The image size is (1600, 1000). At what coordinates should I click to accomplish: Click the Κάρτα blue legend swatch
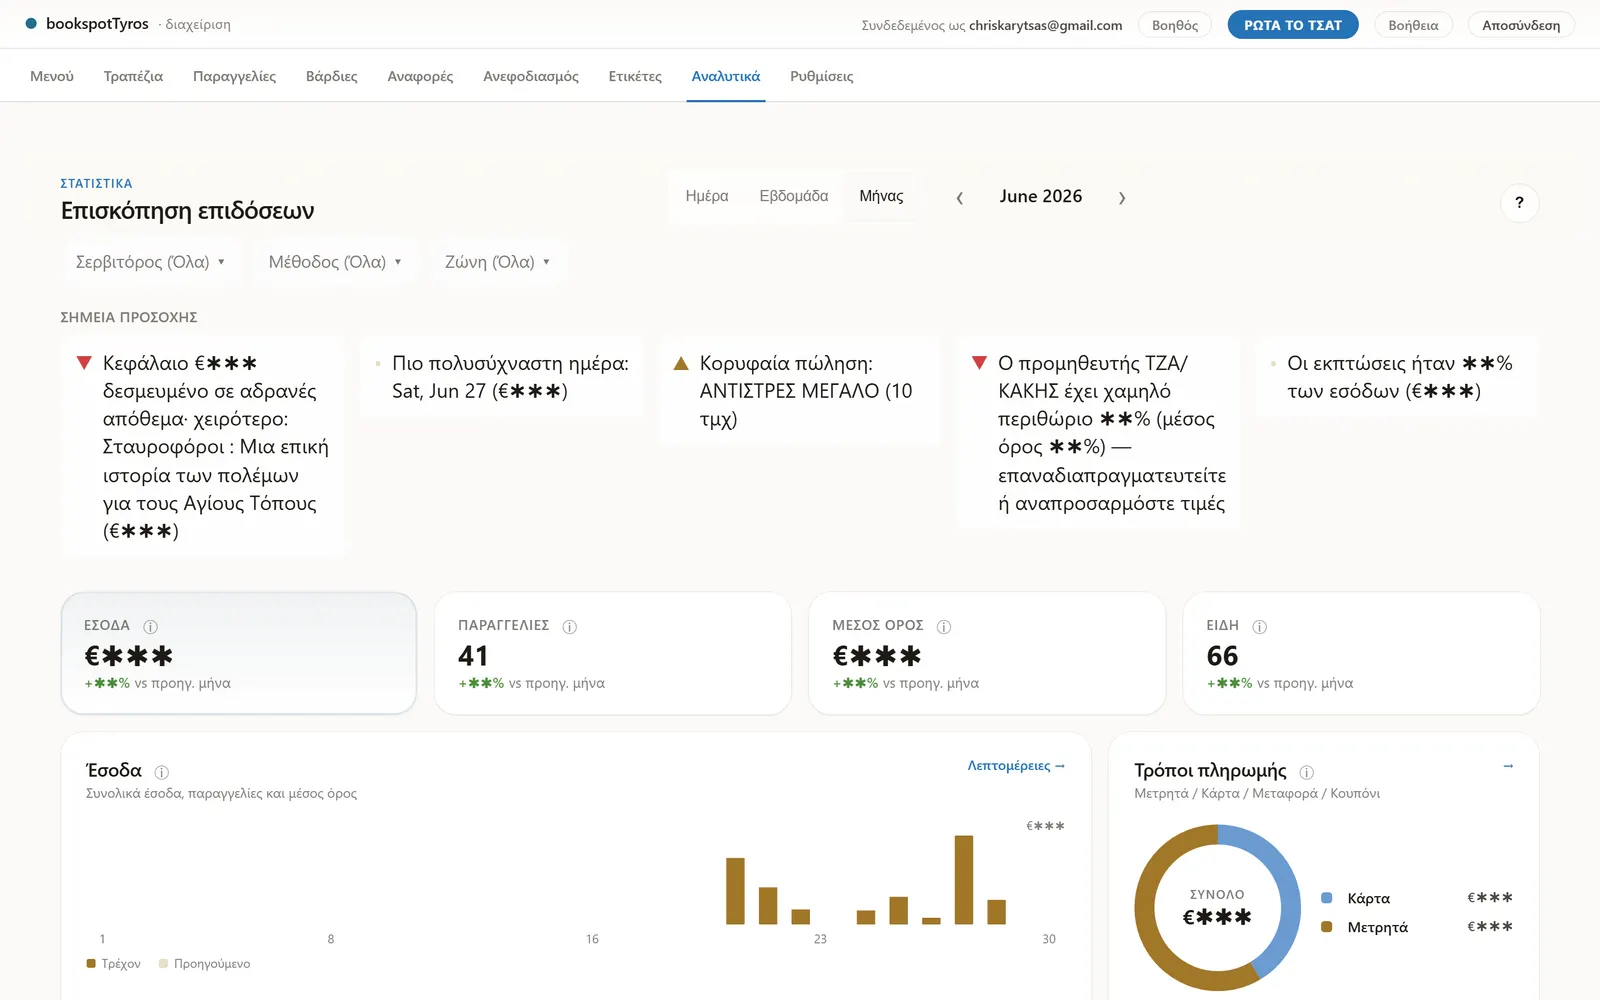click(1327, 898)
